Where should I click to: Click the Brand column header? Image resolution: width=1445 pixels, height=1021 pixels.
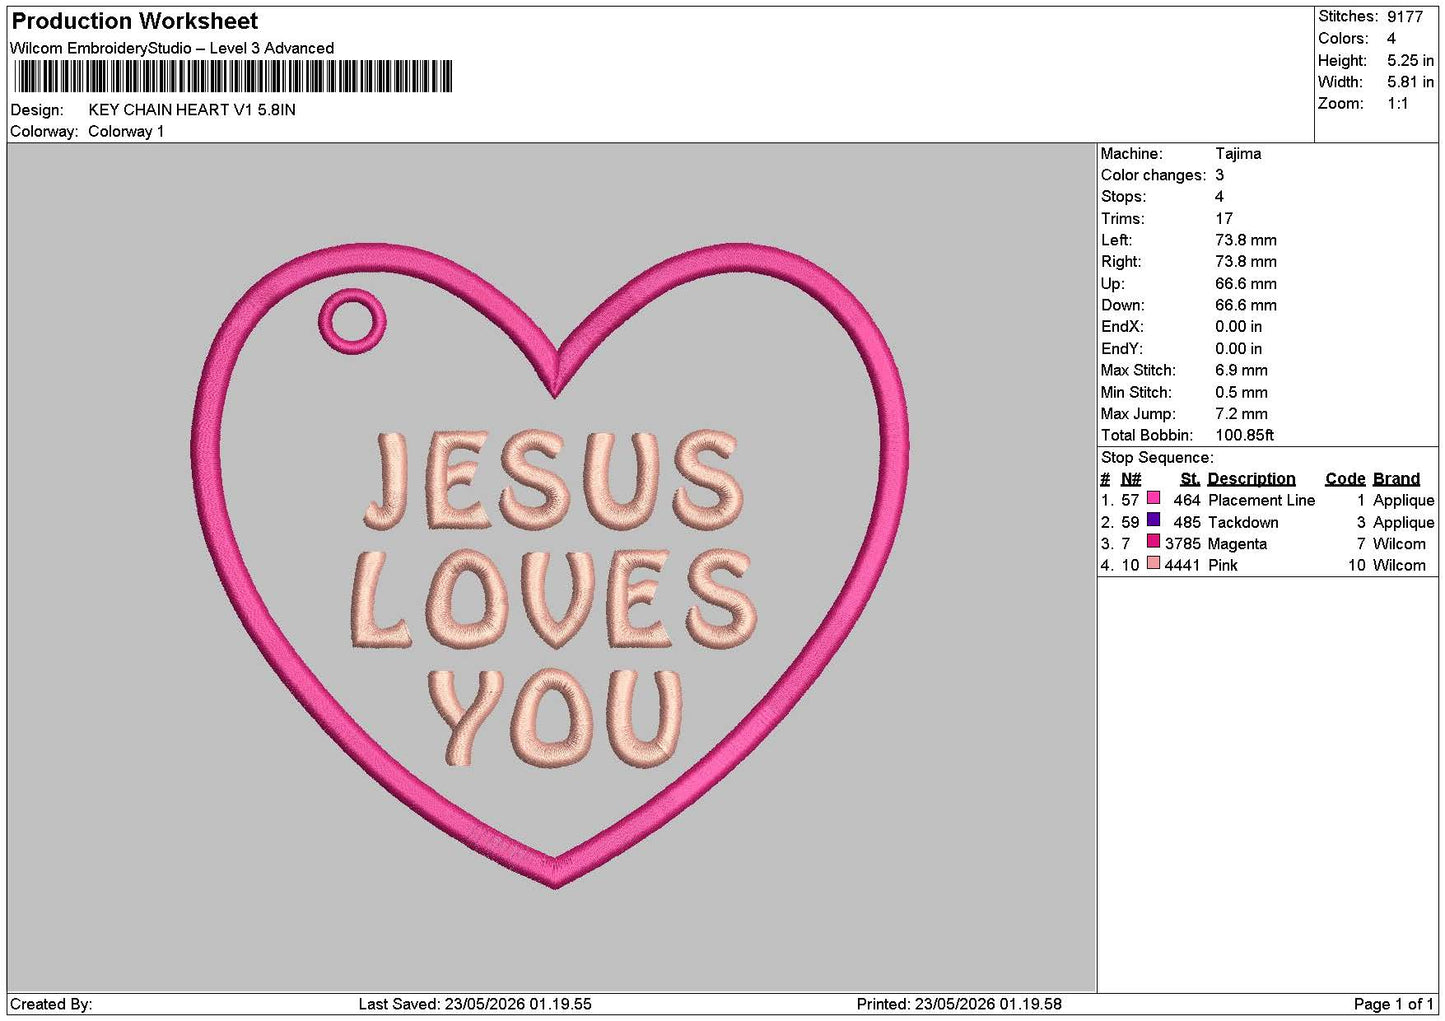click(x=1396, y=479)
